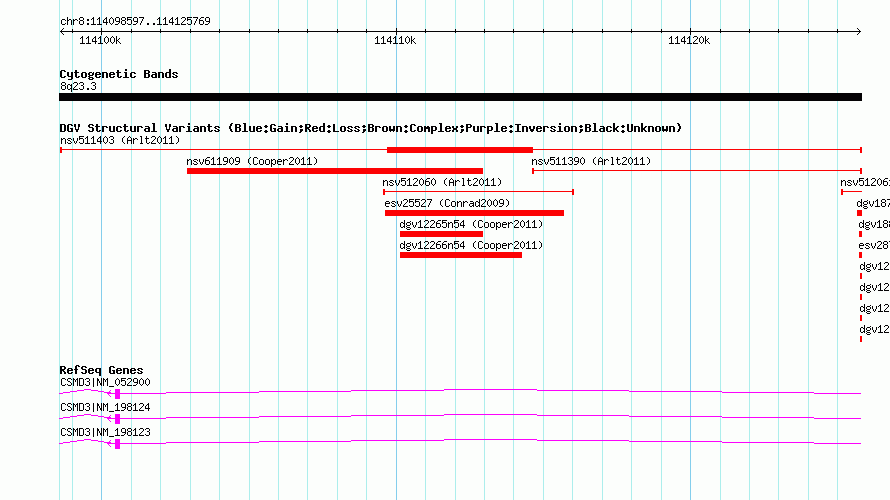This screenshot has height=500, width=890.
Task: Select the dgv12266n54 (Cooper2011) label
Action: [471, 245]
